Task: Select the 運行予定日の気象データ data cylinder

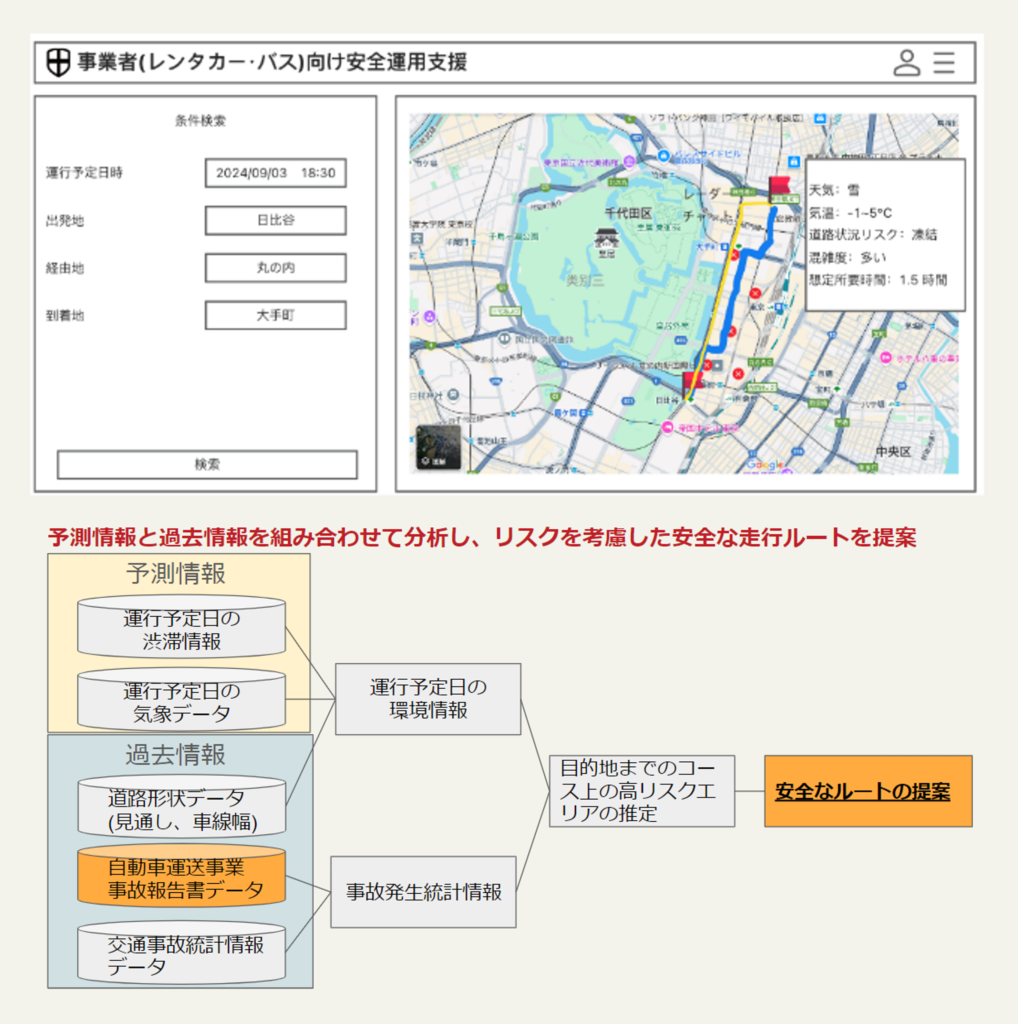Action: pyautogui.click(x=182, y=699)
